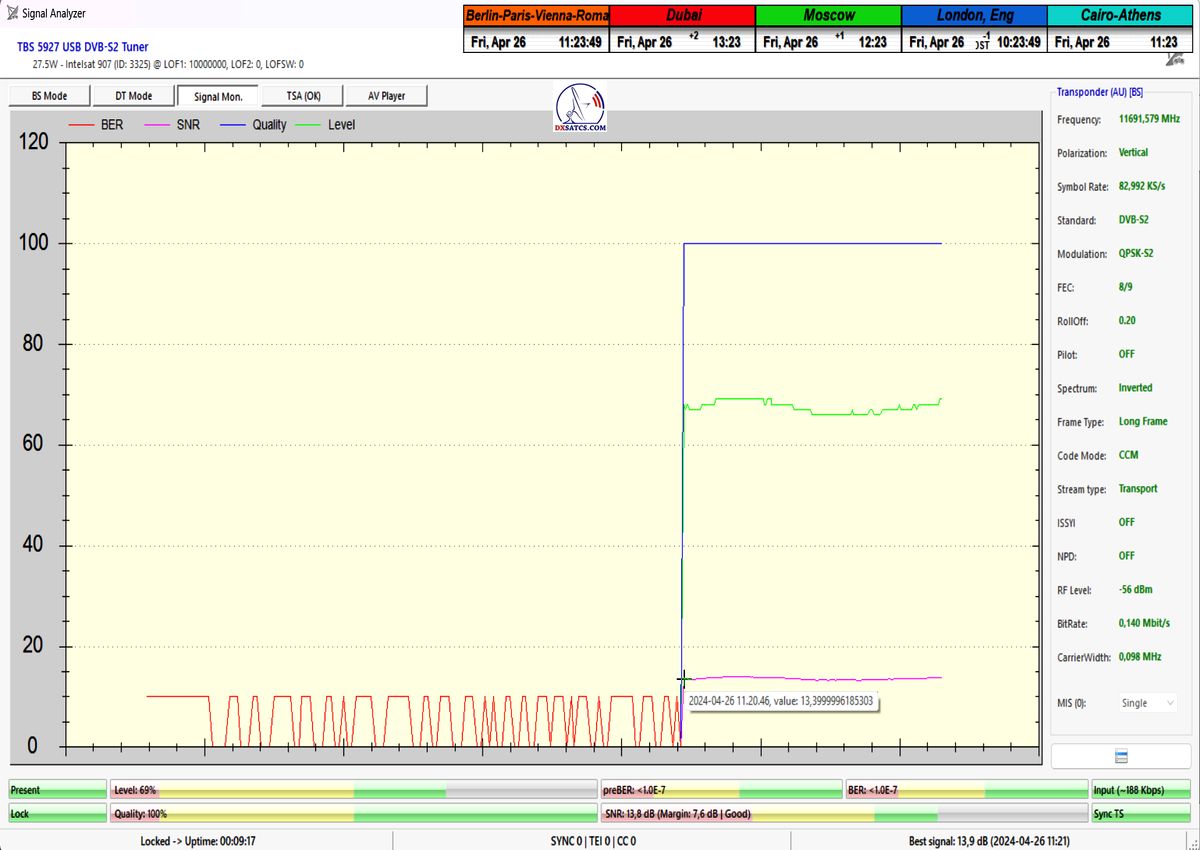1200x850 pixels.
Task: Click the Signal Analyzer title bar icon
Action: coord(12,13)
